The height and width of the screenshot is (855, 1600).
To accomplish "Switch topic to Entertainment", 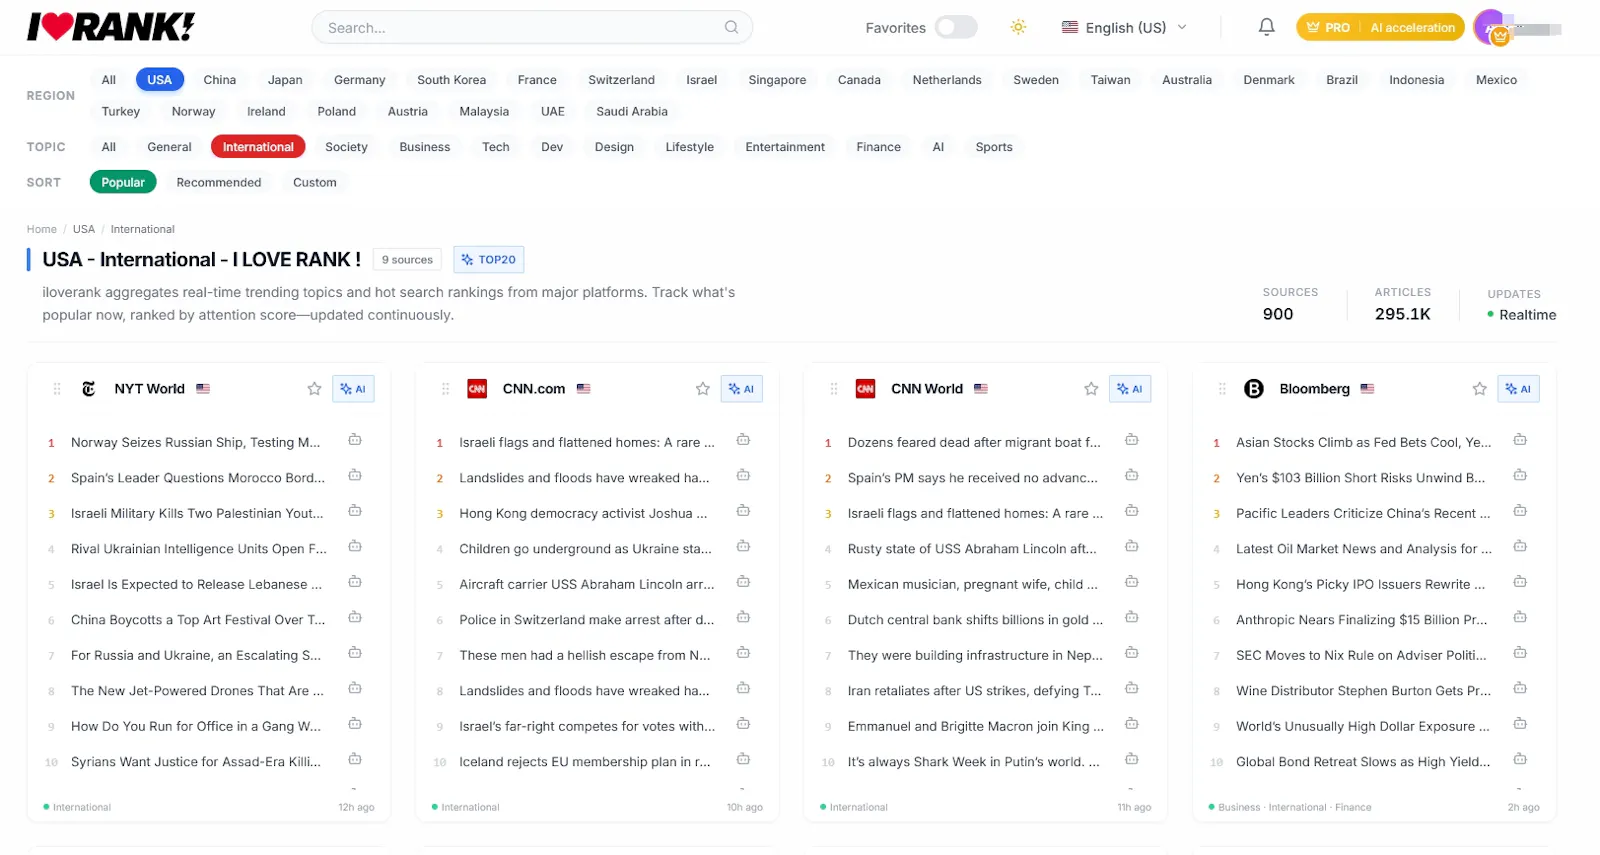I will [x=785, y=147].
